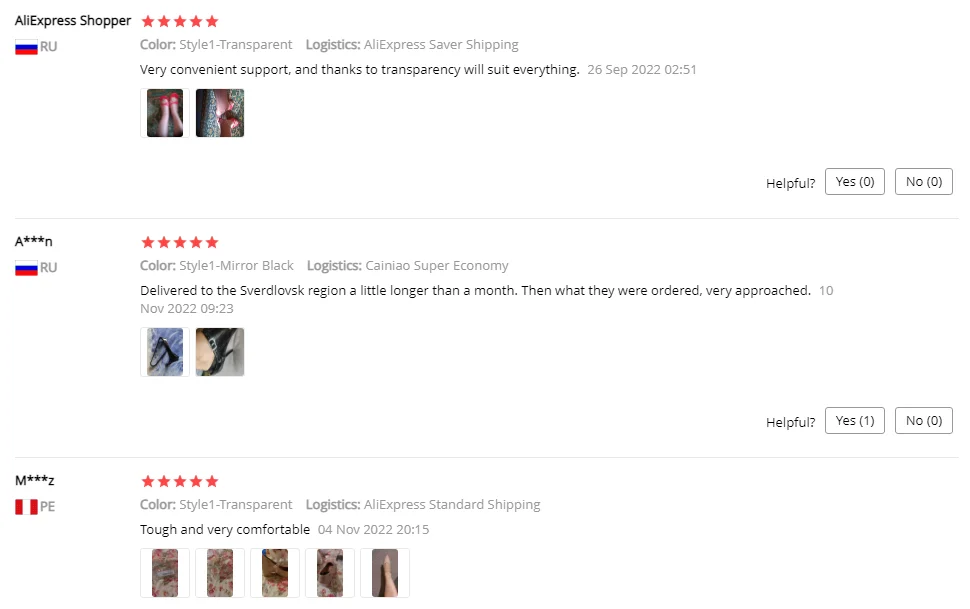Vote No (0) on A***n's review
Image resolution: width=970 pixels, height=609 pixels.
tap(924, 420)
